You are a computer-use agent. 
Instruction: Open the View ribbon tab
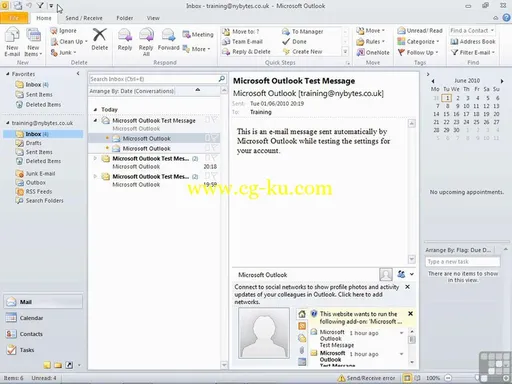pyautogui.click(x=153, y=18)
